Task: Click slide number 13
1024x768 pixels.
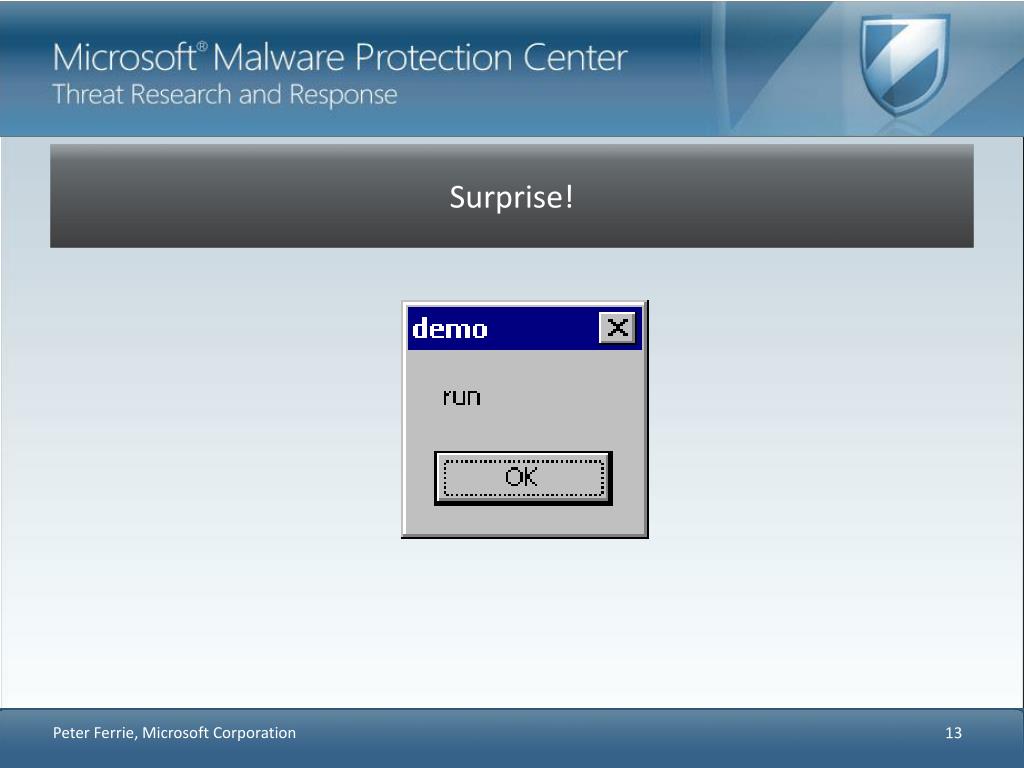Action: point(953,733)
